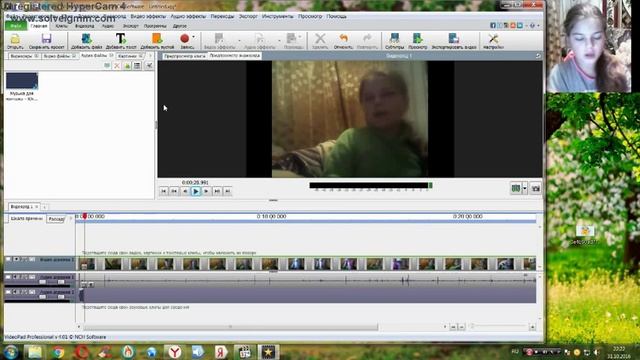The image size is (640, 360).
Task: Click the Preview (Просмотр) toolbar icon
Action: (x=417, y=38)
